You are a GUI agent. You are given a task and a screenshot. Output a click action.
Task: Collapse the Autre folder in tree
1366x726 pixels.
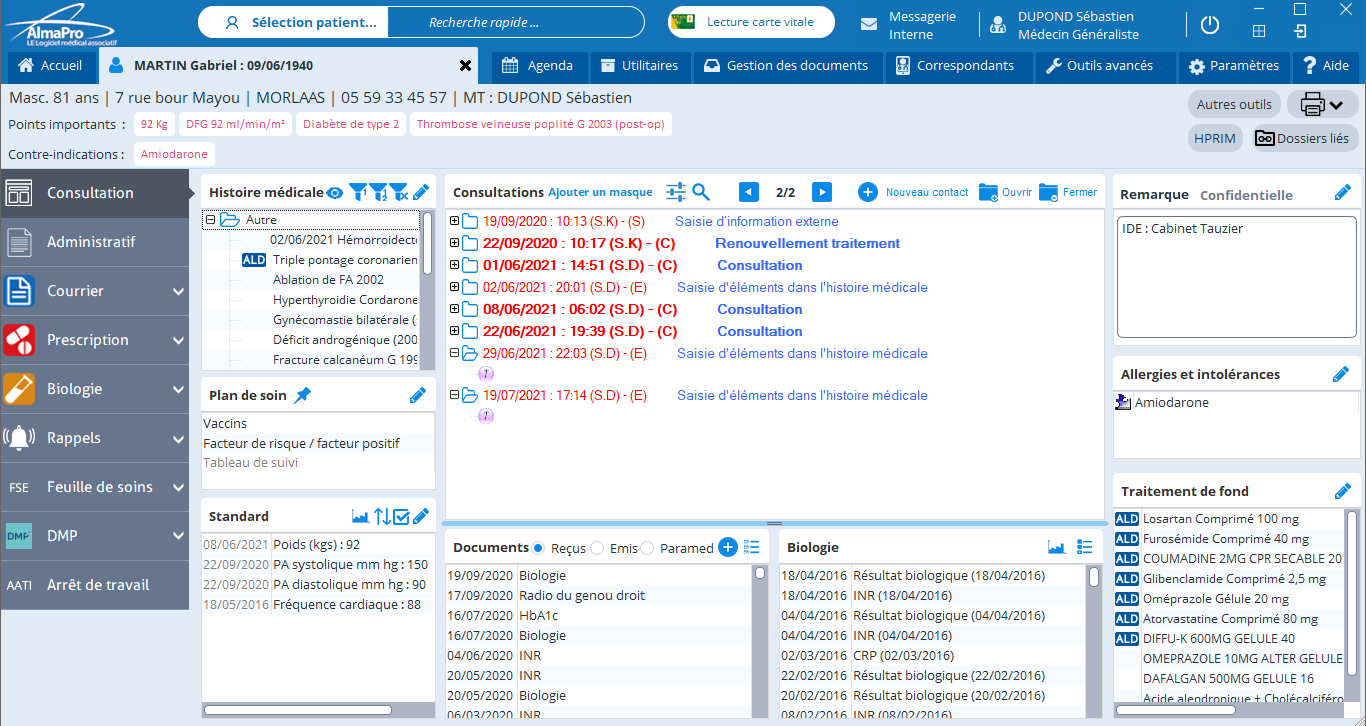pos(210,220)
